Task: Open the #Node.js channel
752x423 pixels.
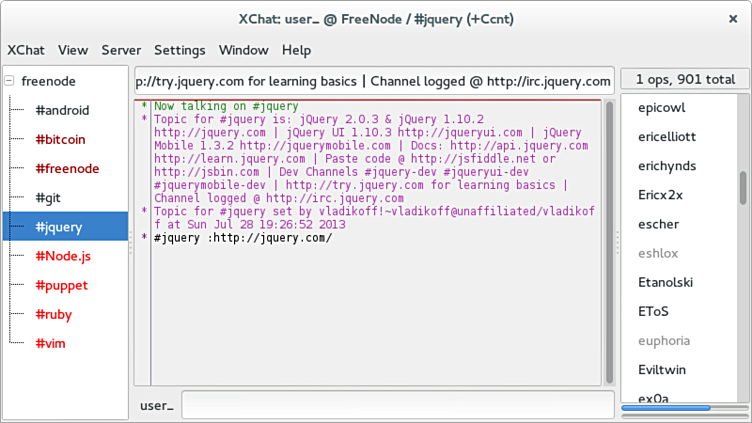Action: (x=63, y=256)
